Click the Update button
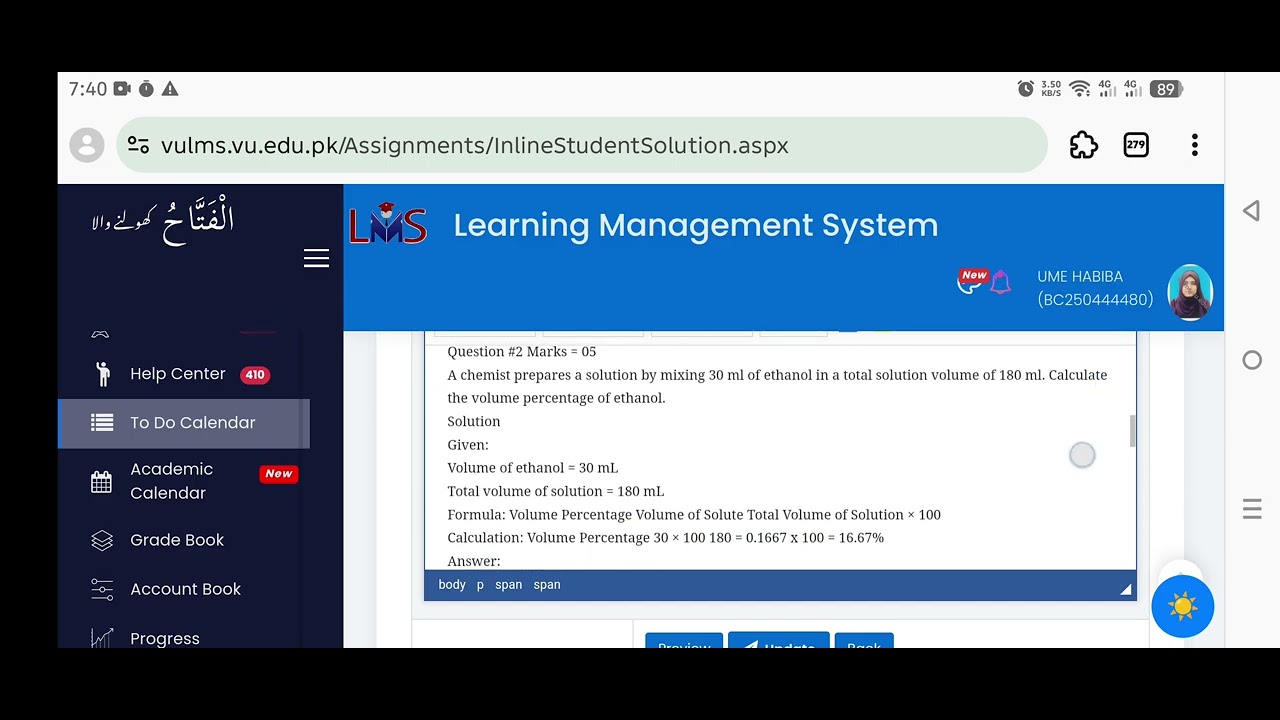1280x720 pixels. [779, 641]
